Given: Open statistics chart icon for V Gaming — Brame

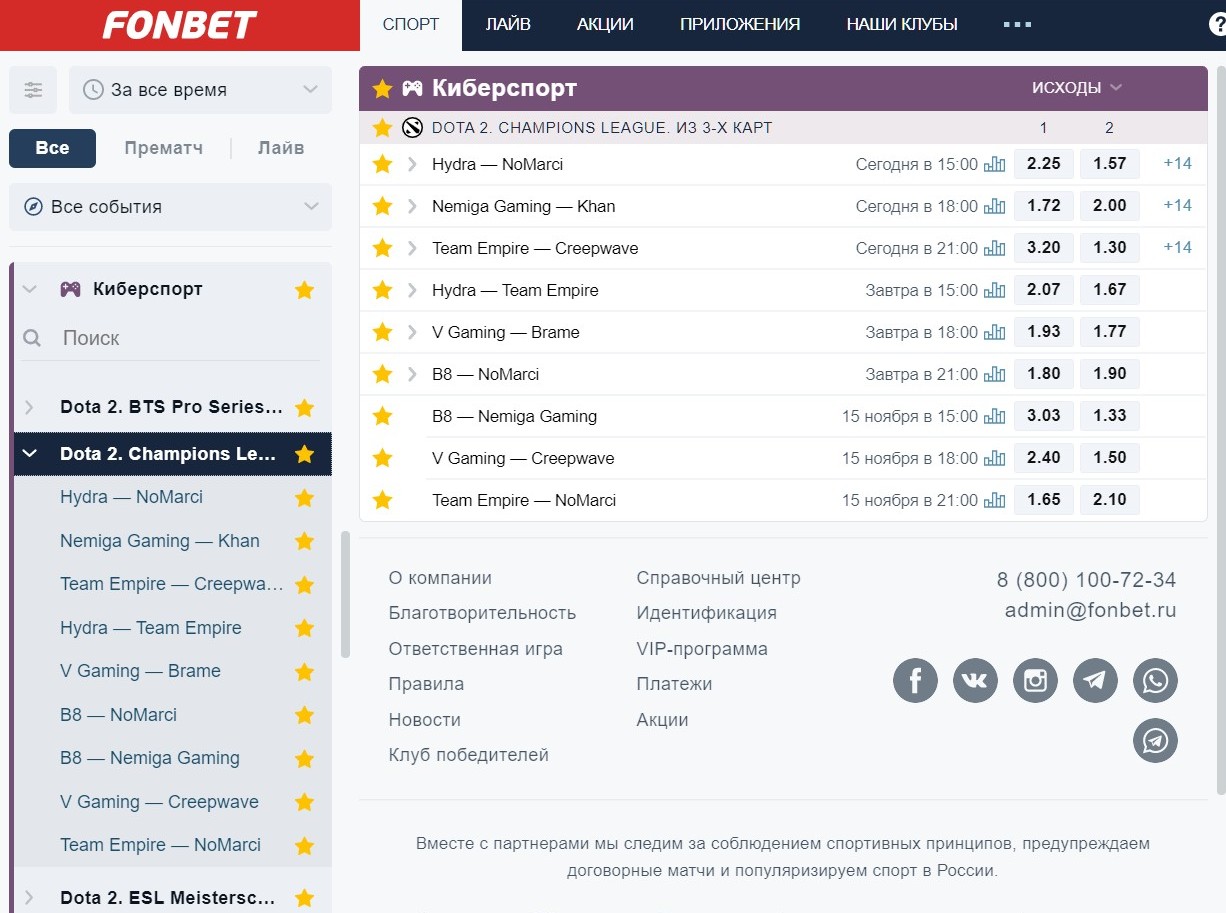Looking at the screenshot, I should [994, 332].
